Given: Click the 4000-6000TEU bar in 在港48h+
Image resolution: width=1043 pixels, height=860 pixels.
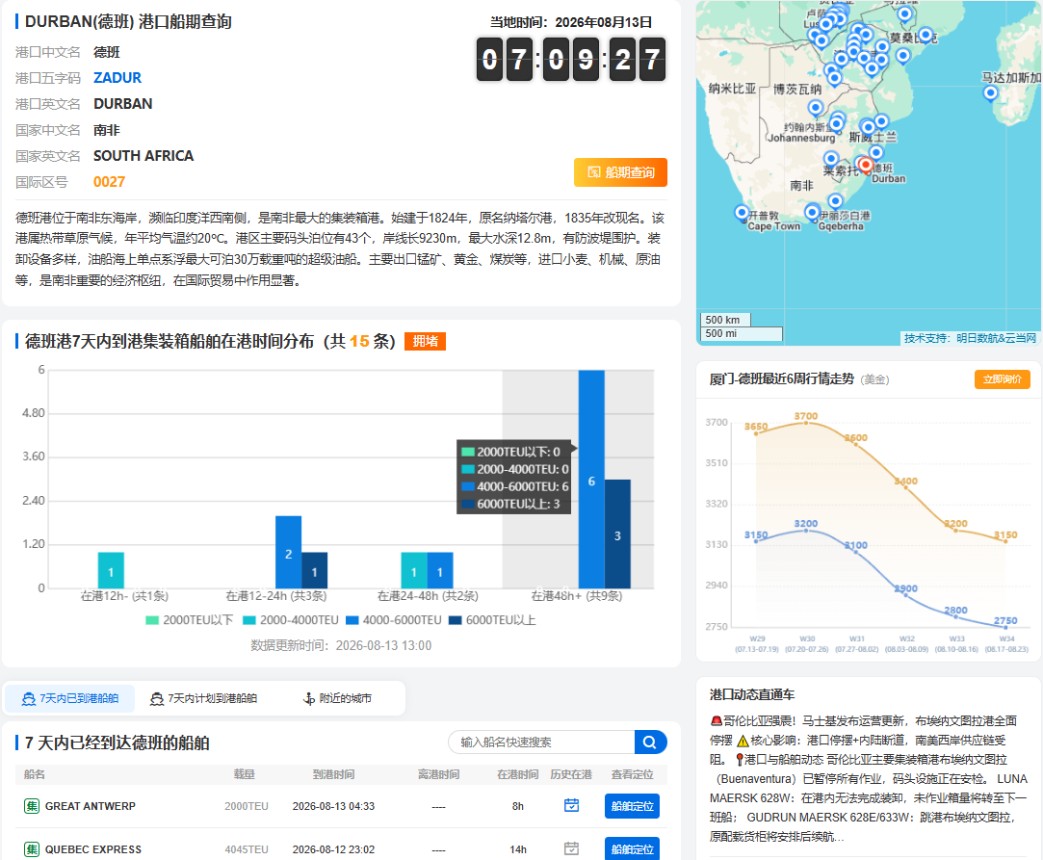Looking at the screenshot, I should pos(591,479).
